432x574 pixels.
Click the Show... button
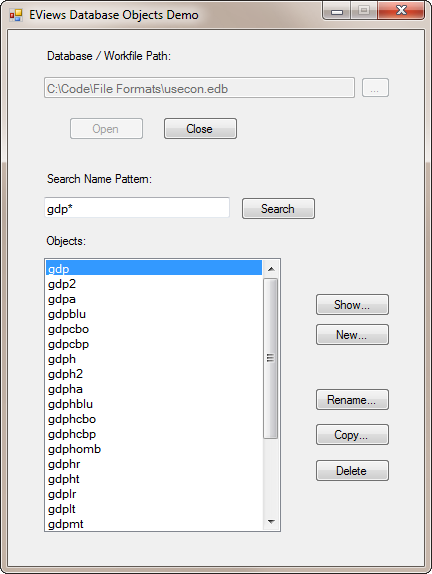(352, 305)
